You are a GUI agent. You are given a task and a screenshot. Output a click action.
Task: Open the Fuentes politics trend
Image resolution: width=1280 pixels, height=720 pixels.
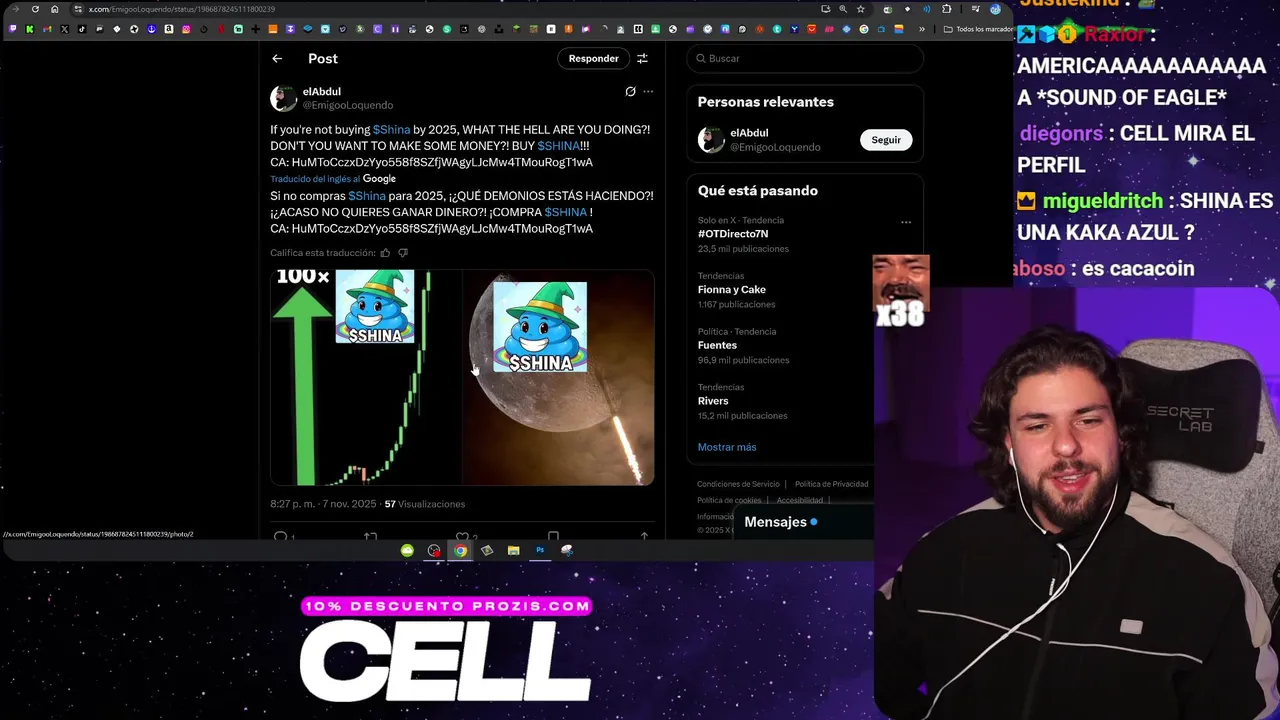tap(717, 345)
